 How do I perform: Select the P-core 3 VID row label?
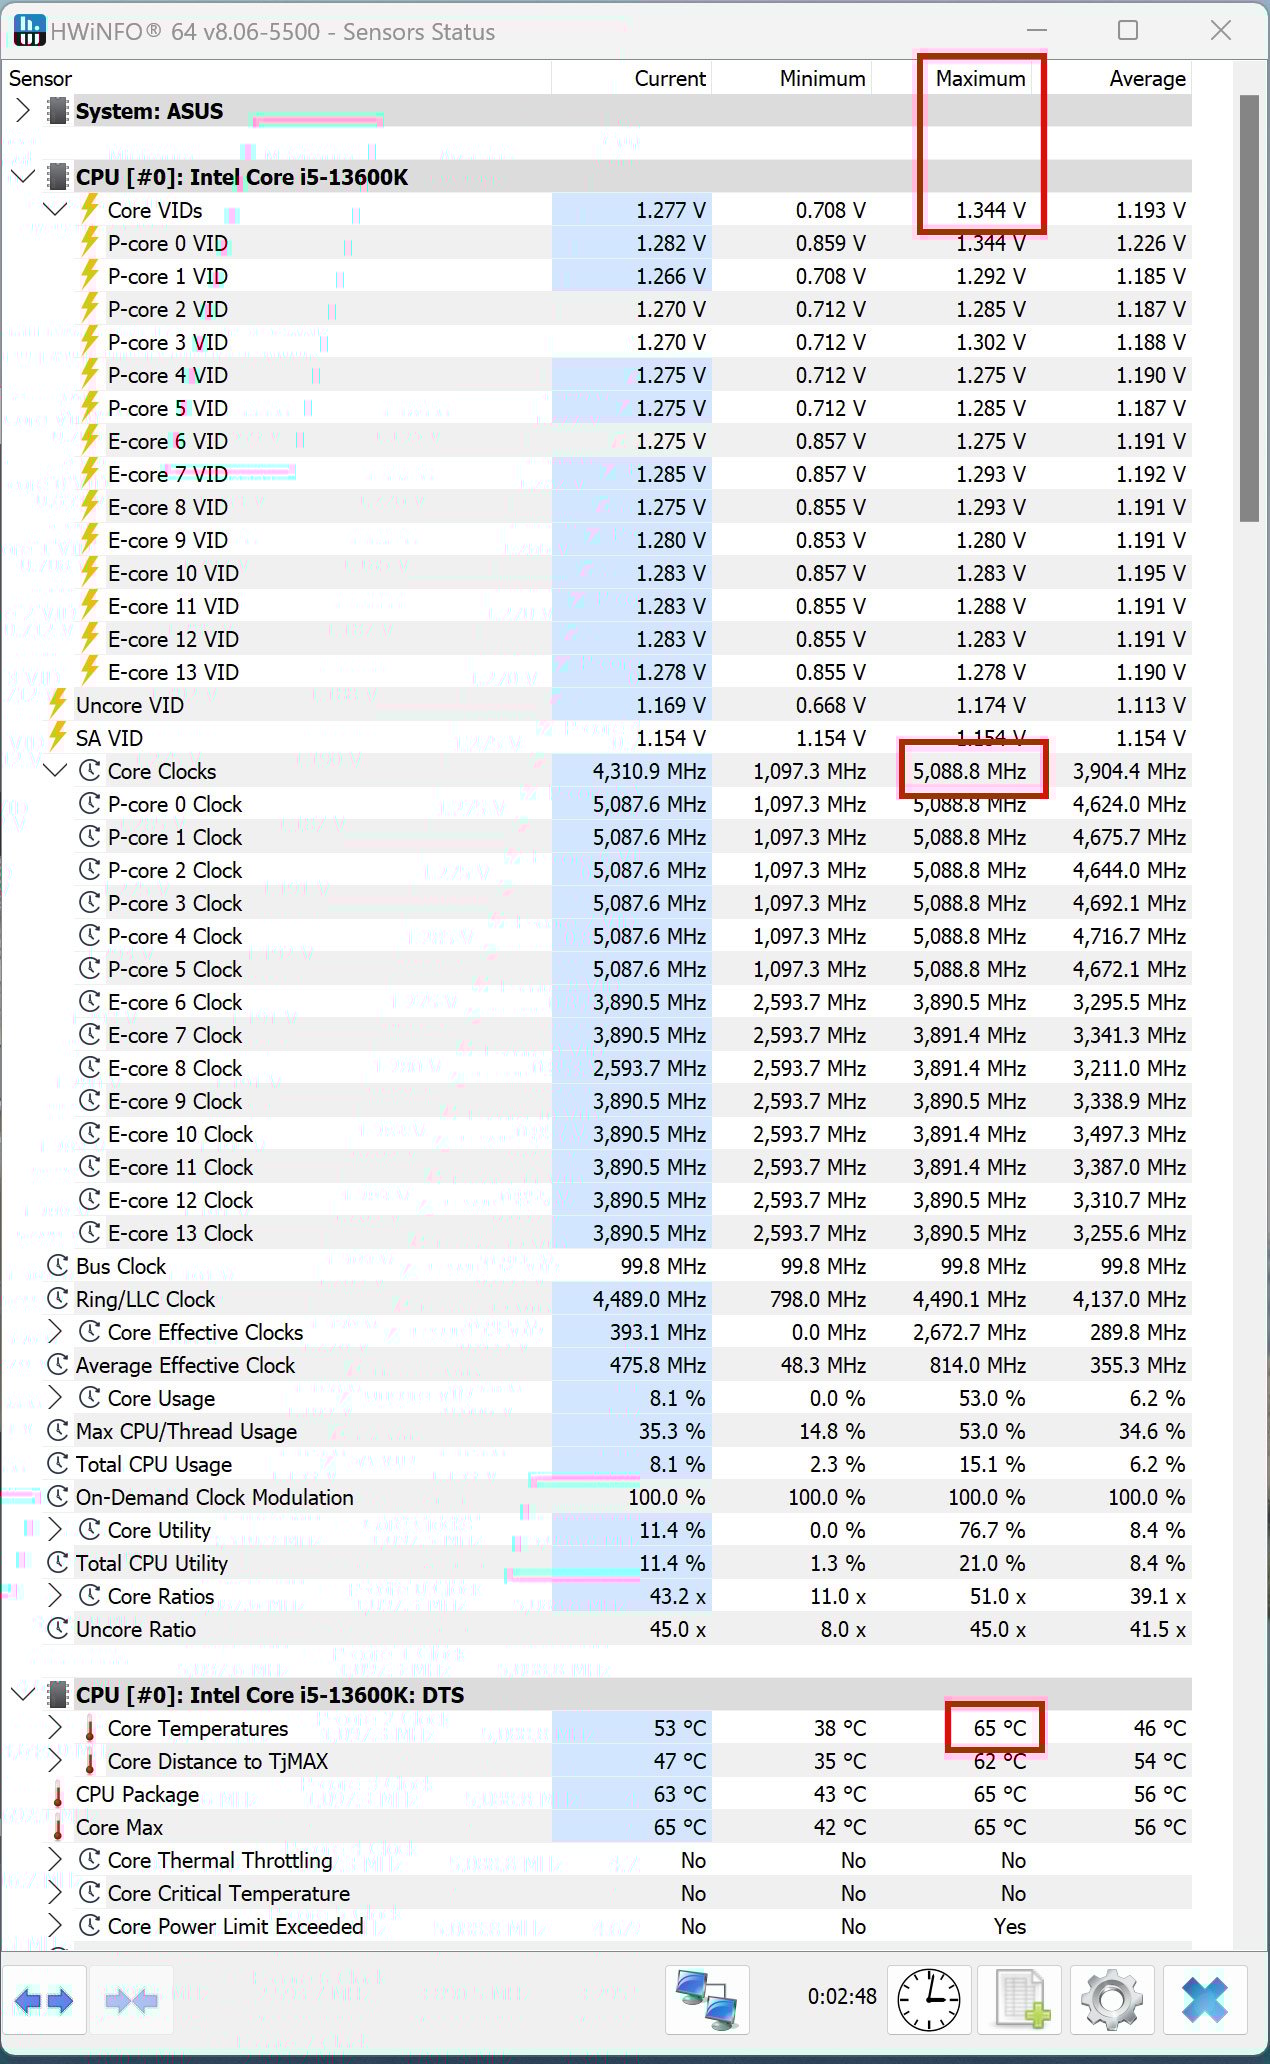(x=168, y=342)
